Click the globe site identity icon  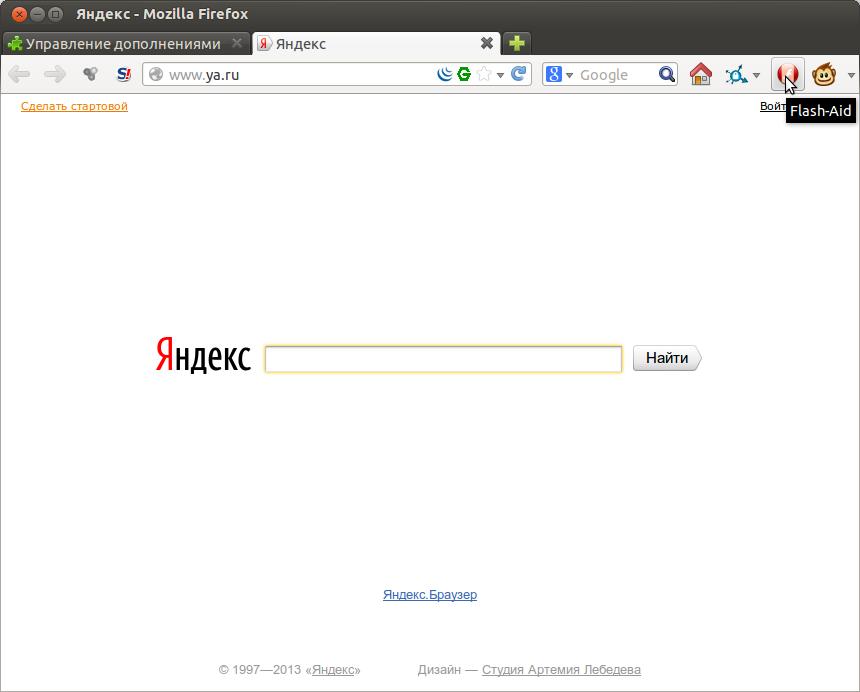(156, 74)
